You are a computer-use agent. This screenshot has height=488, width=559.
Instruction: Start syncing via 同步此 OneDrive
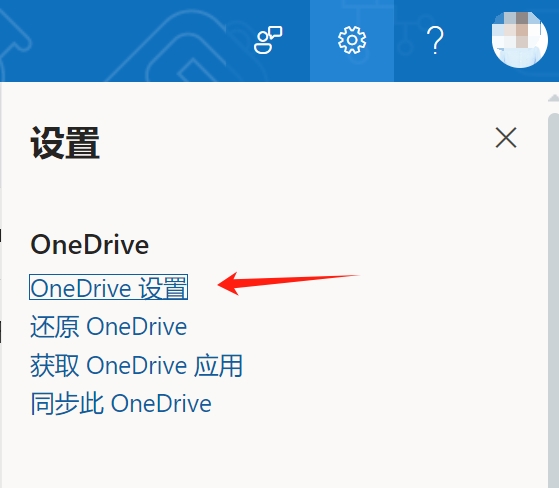pyautogui.click(x=121, y=404)
